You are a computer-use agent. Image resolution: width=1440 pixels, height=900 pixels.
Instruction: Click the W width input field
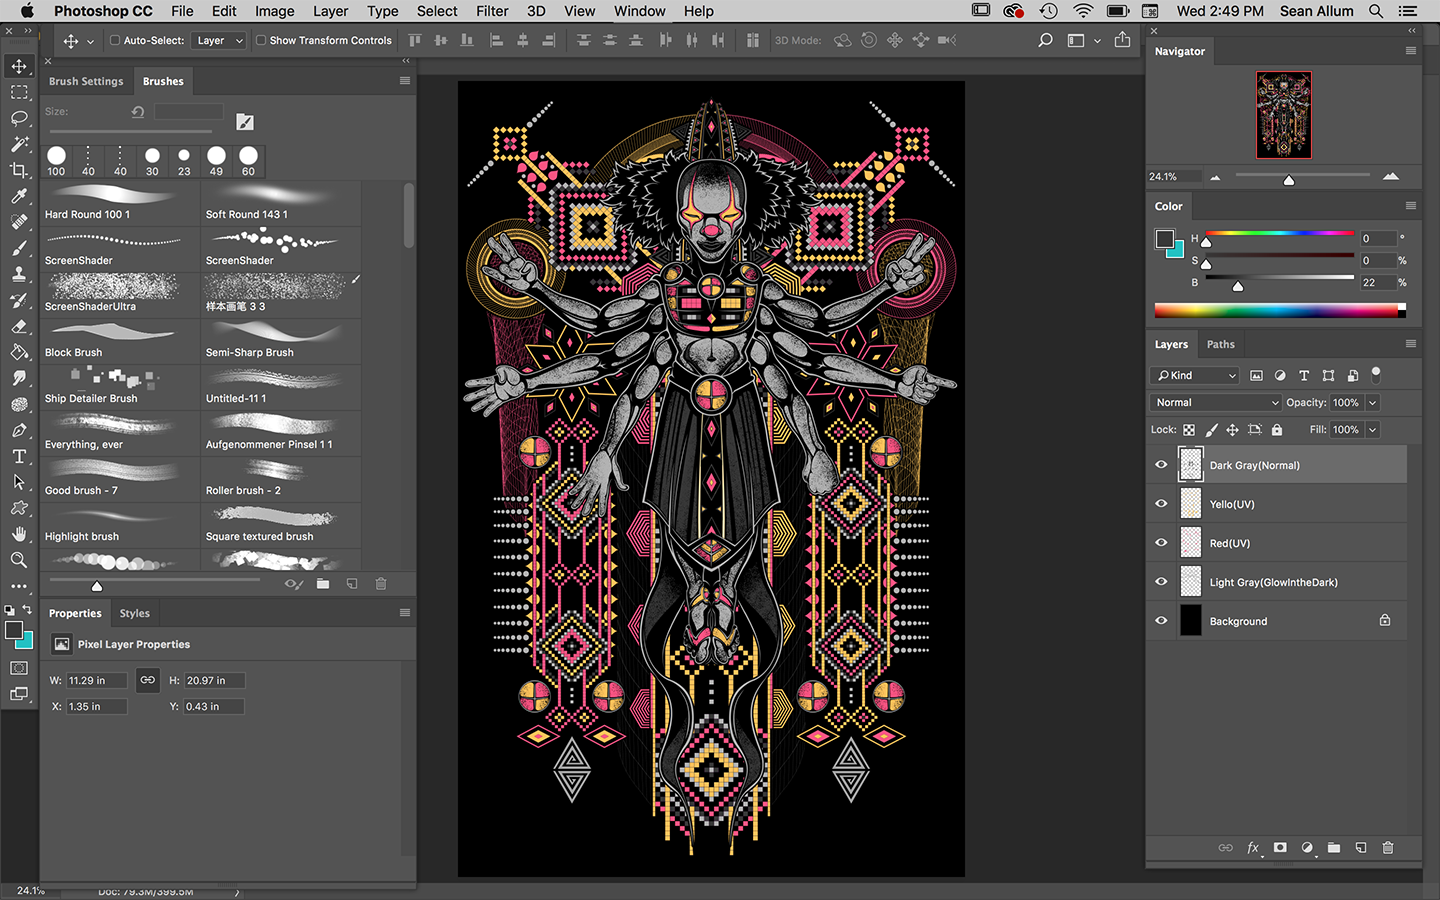pyautogui.click(x=96, y=680)
